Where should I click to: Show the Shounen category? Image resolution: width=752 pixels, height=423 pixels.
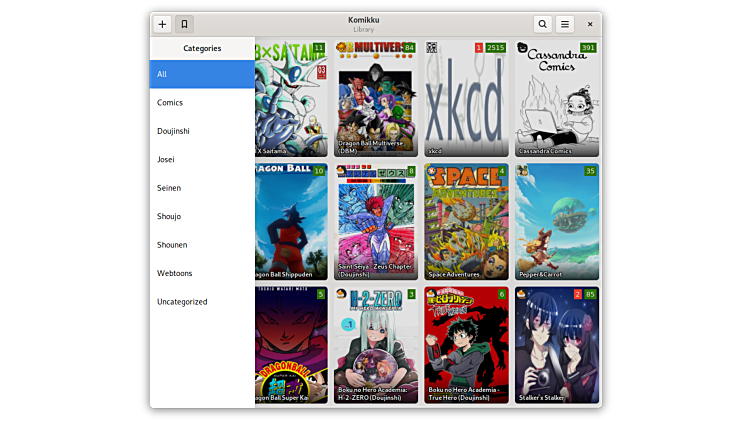[202, 244]
